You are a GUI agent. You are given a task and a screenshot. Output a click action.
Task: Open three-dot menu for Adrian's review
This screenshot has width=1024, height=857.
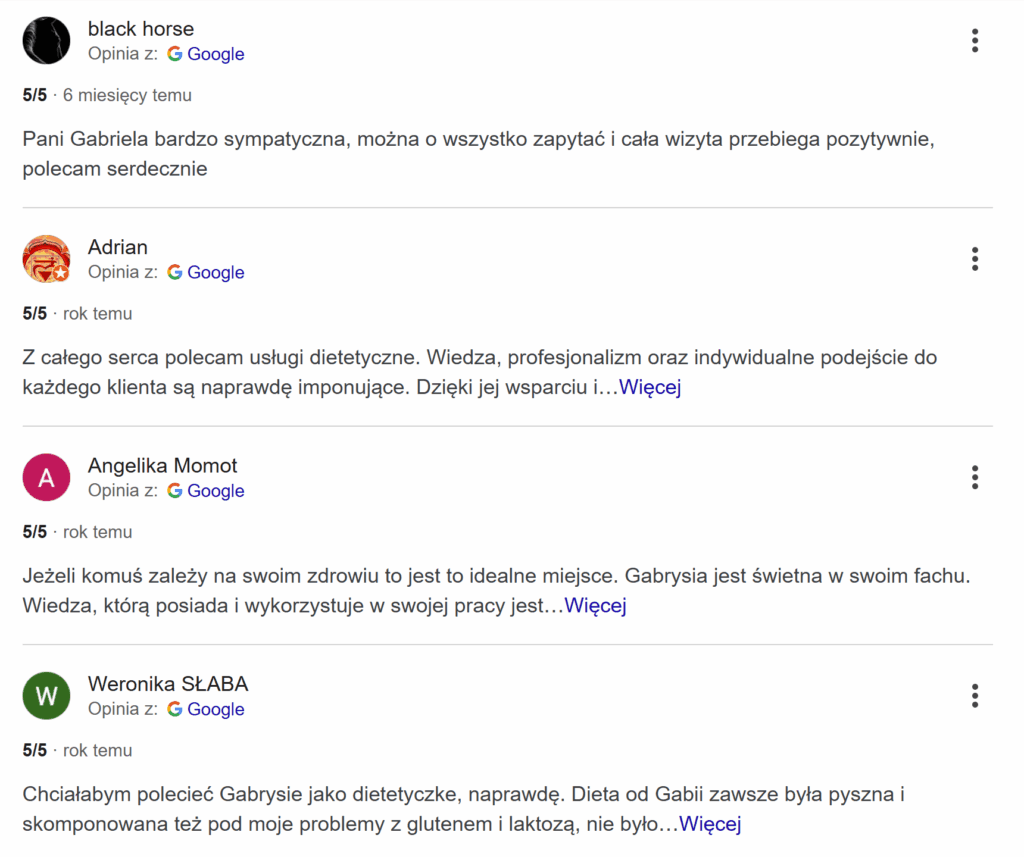click(975, 259)
